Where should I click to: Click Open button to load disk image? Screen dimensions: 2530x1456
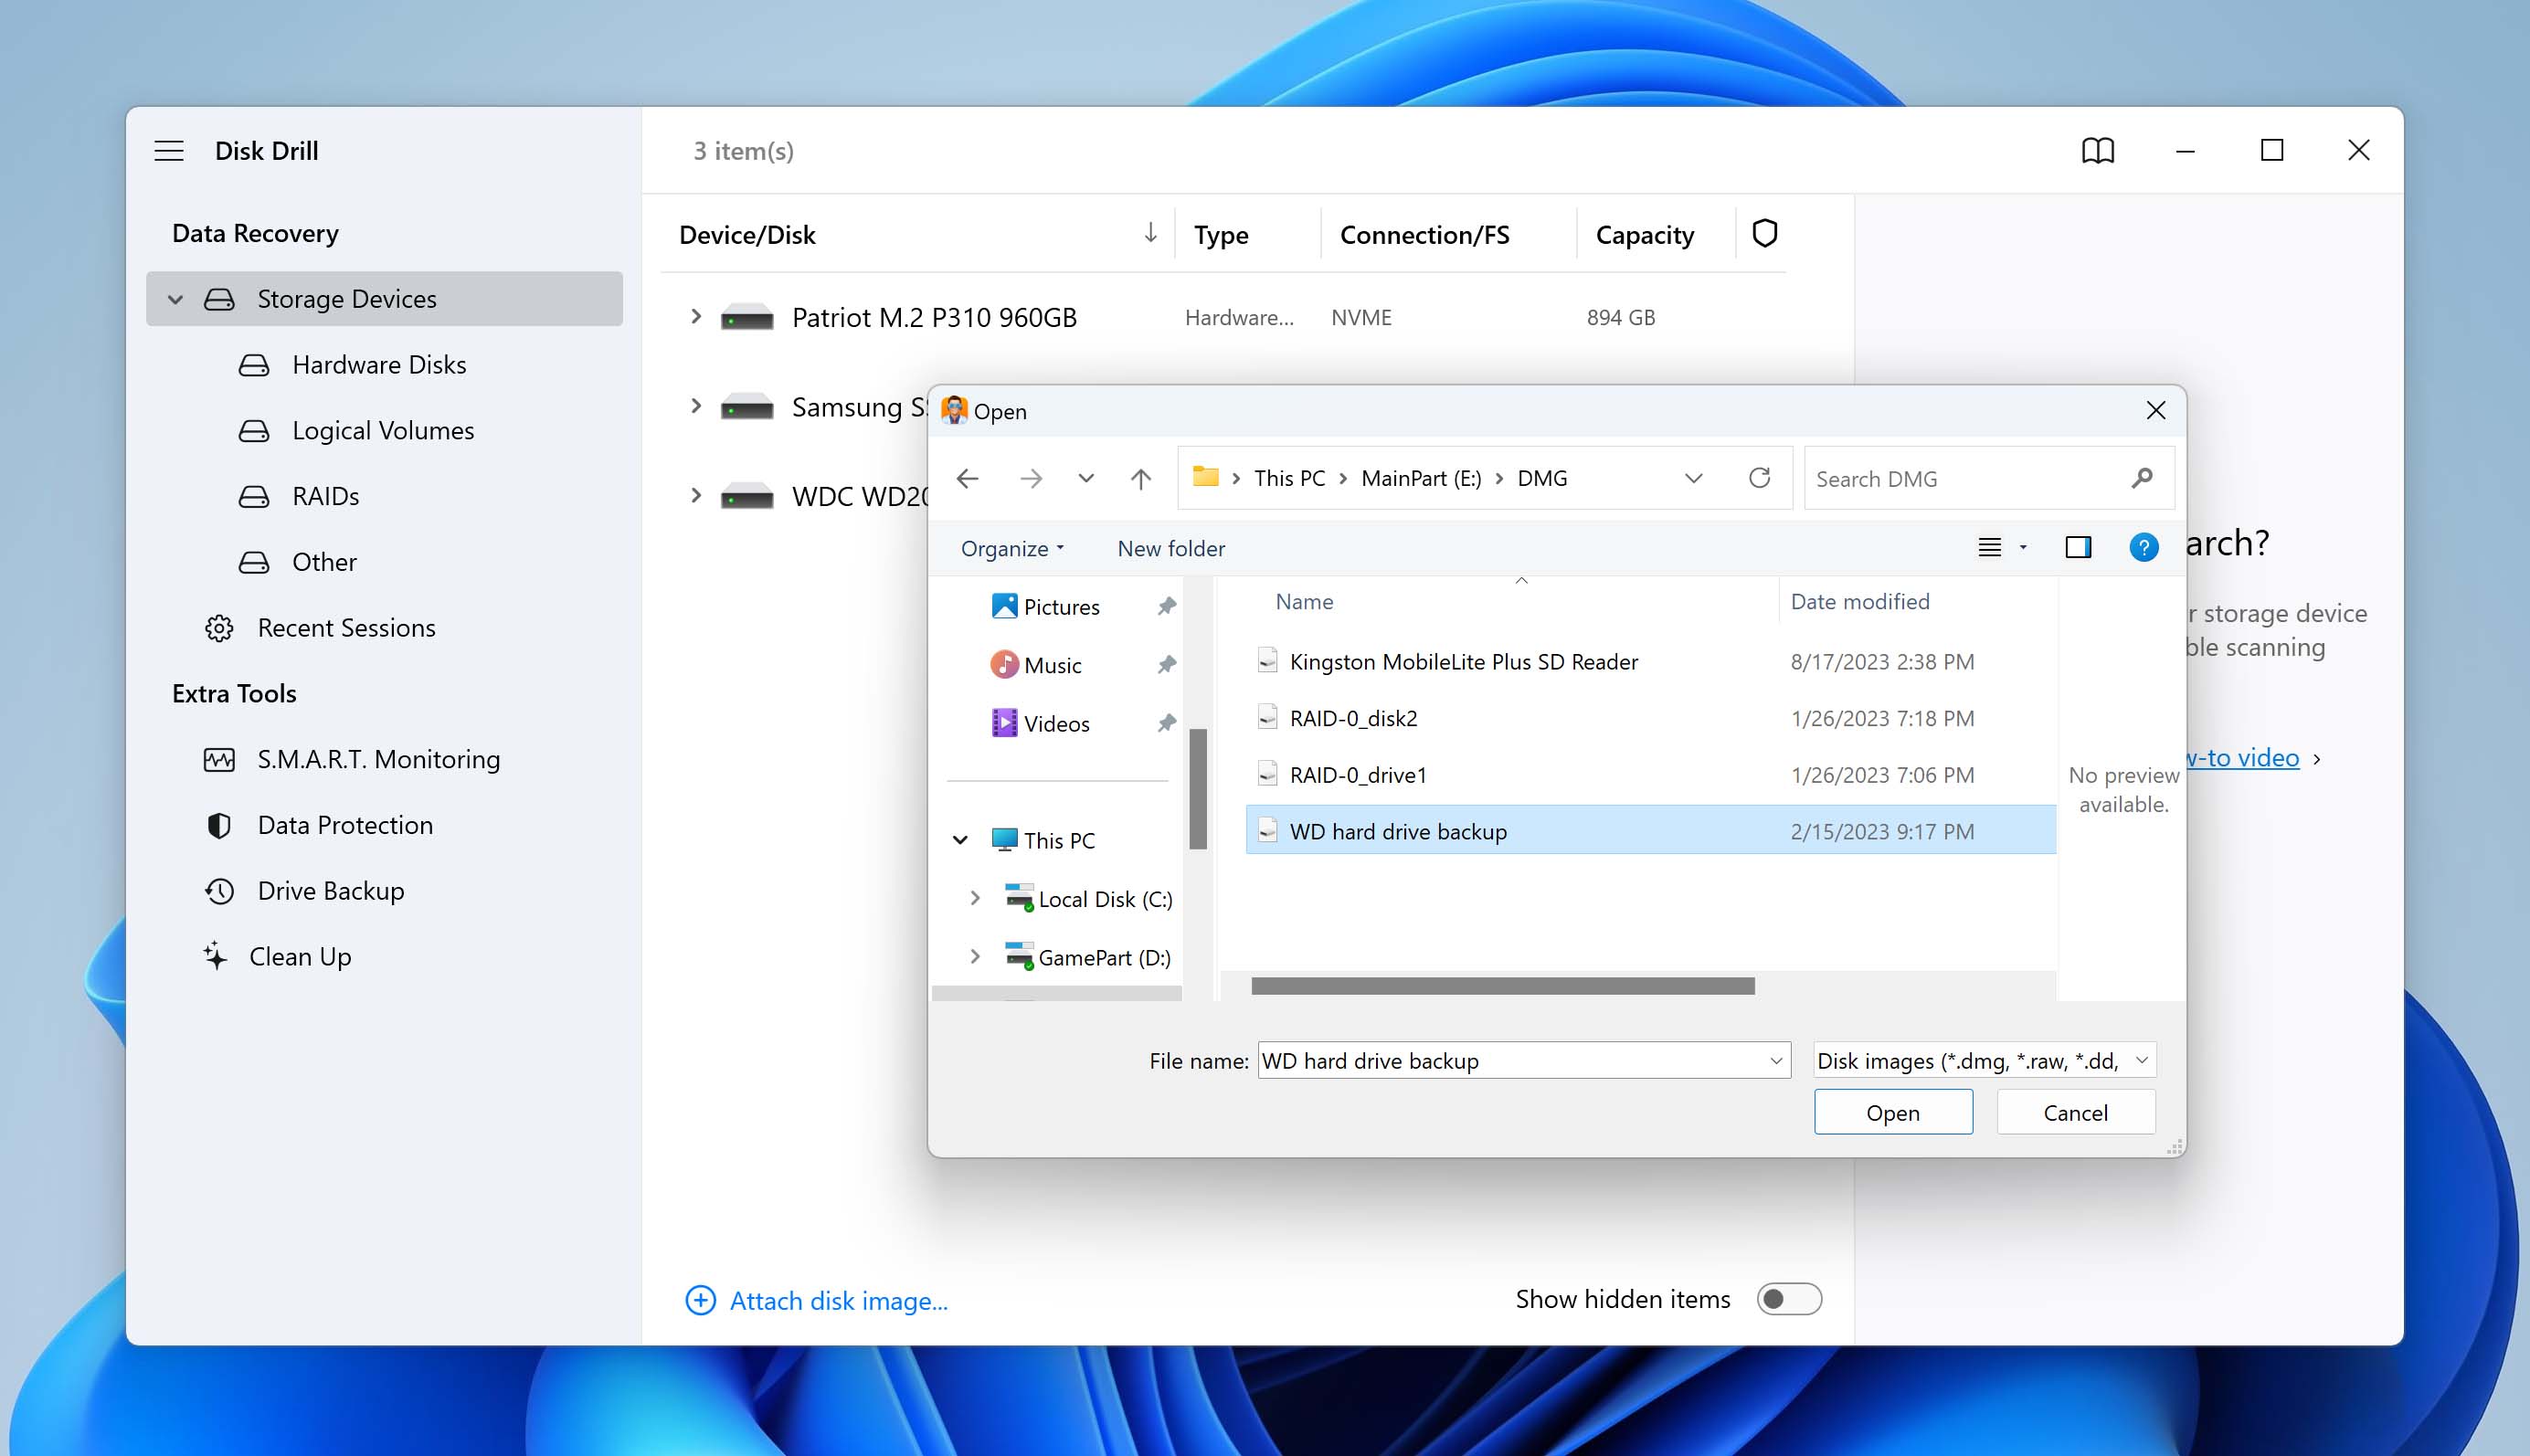[x=1892, y=1112]
